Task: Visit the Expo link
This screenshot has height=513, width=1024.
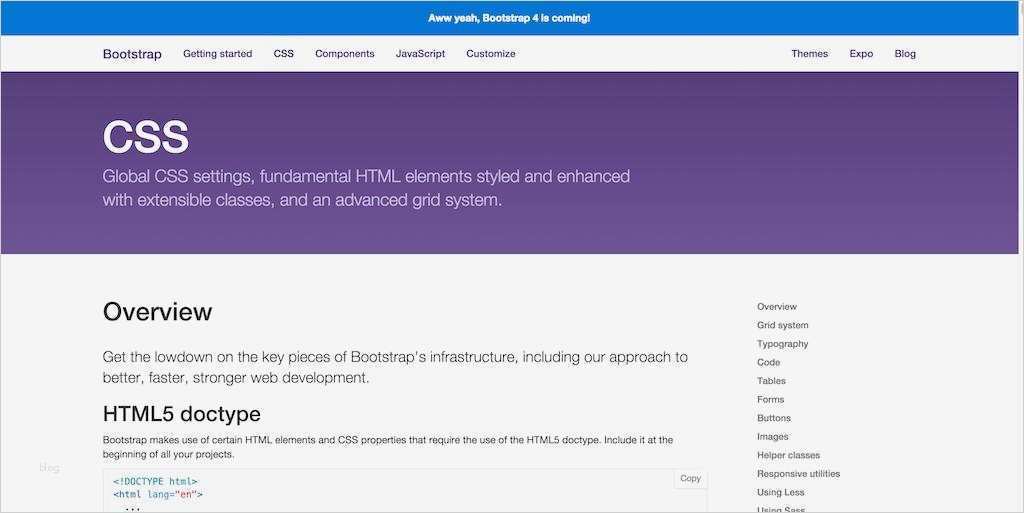Action: 861,54
